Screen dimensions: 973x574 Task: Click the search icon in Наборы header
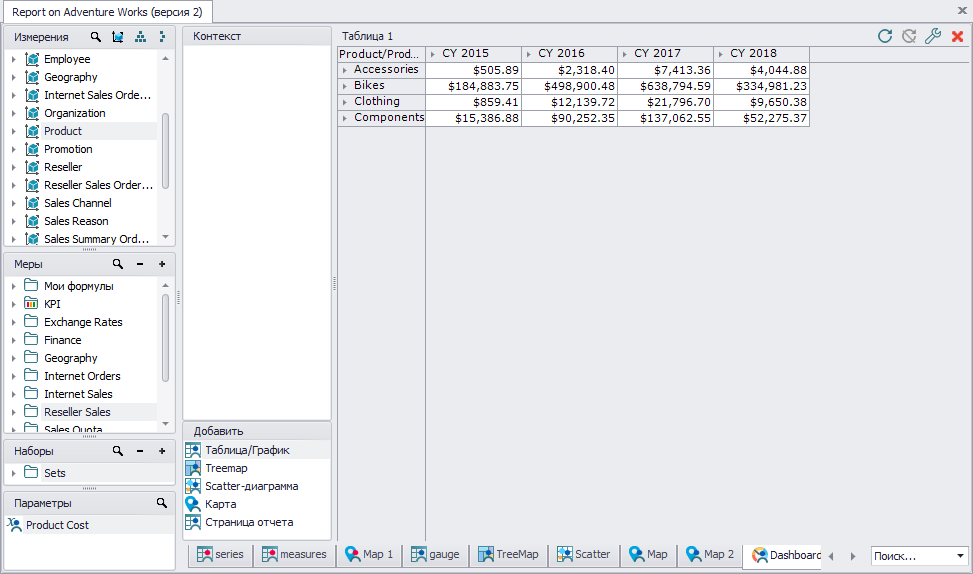pos(118,451)
